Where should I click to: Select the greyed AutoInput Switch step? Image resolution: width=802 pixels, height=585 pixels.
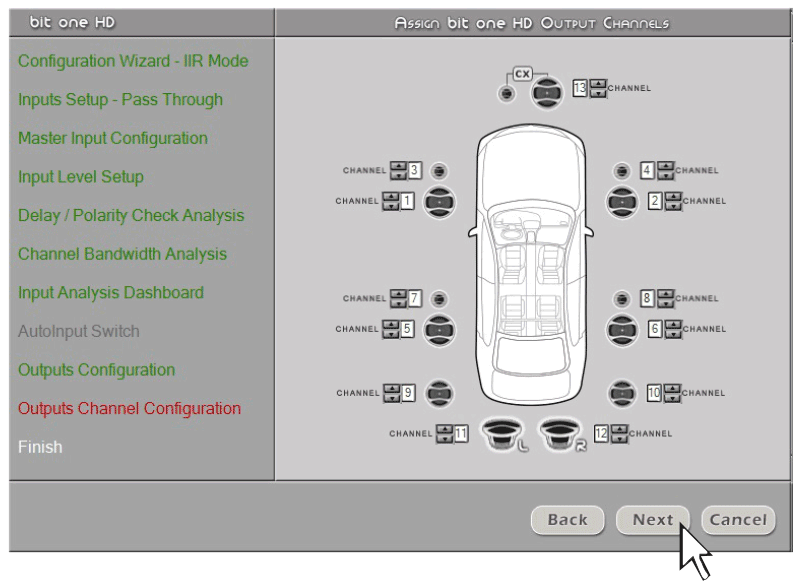(x=78, y=331)
